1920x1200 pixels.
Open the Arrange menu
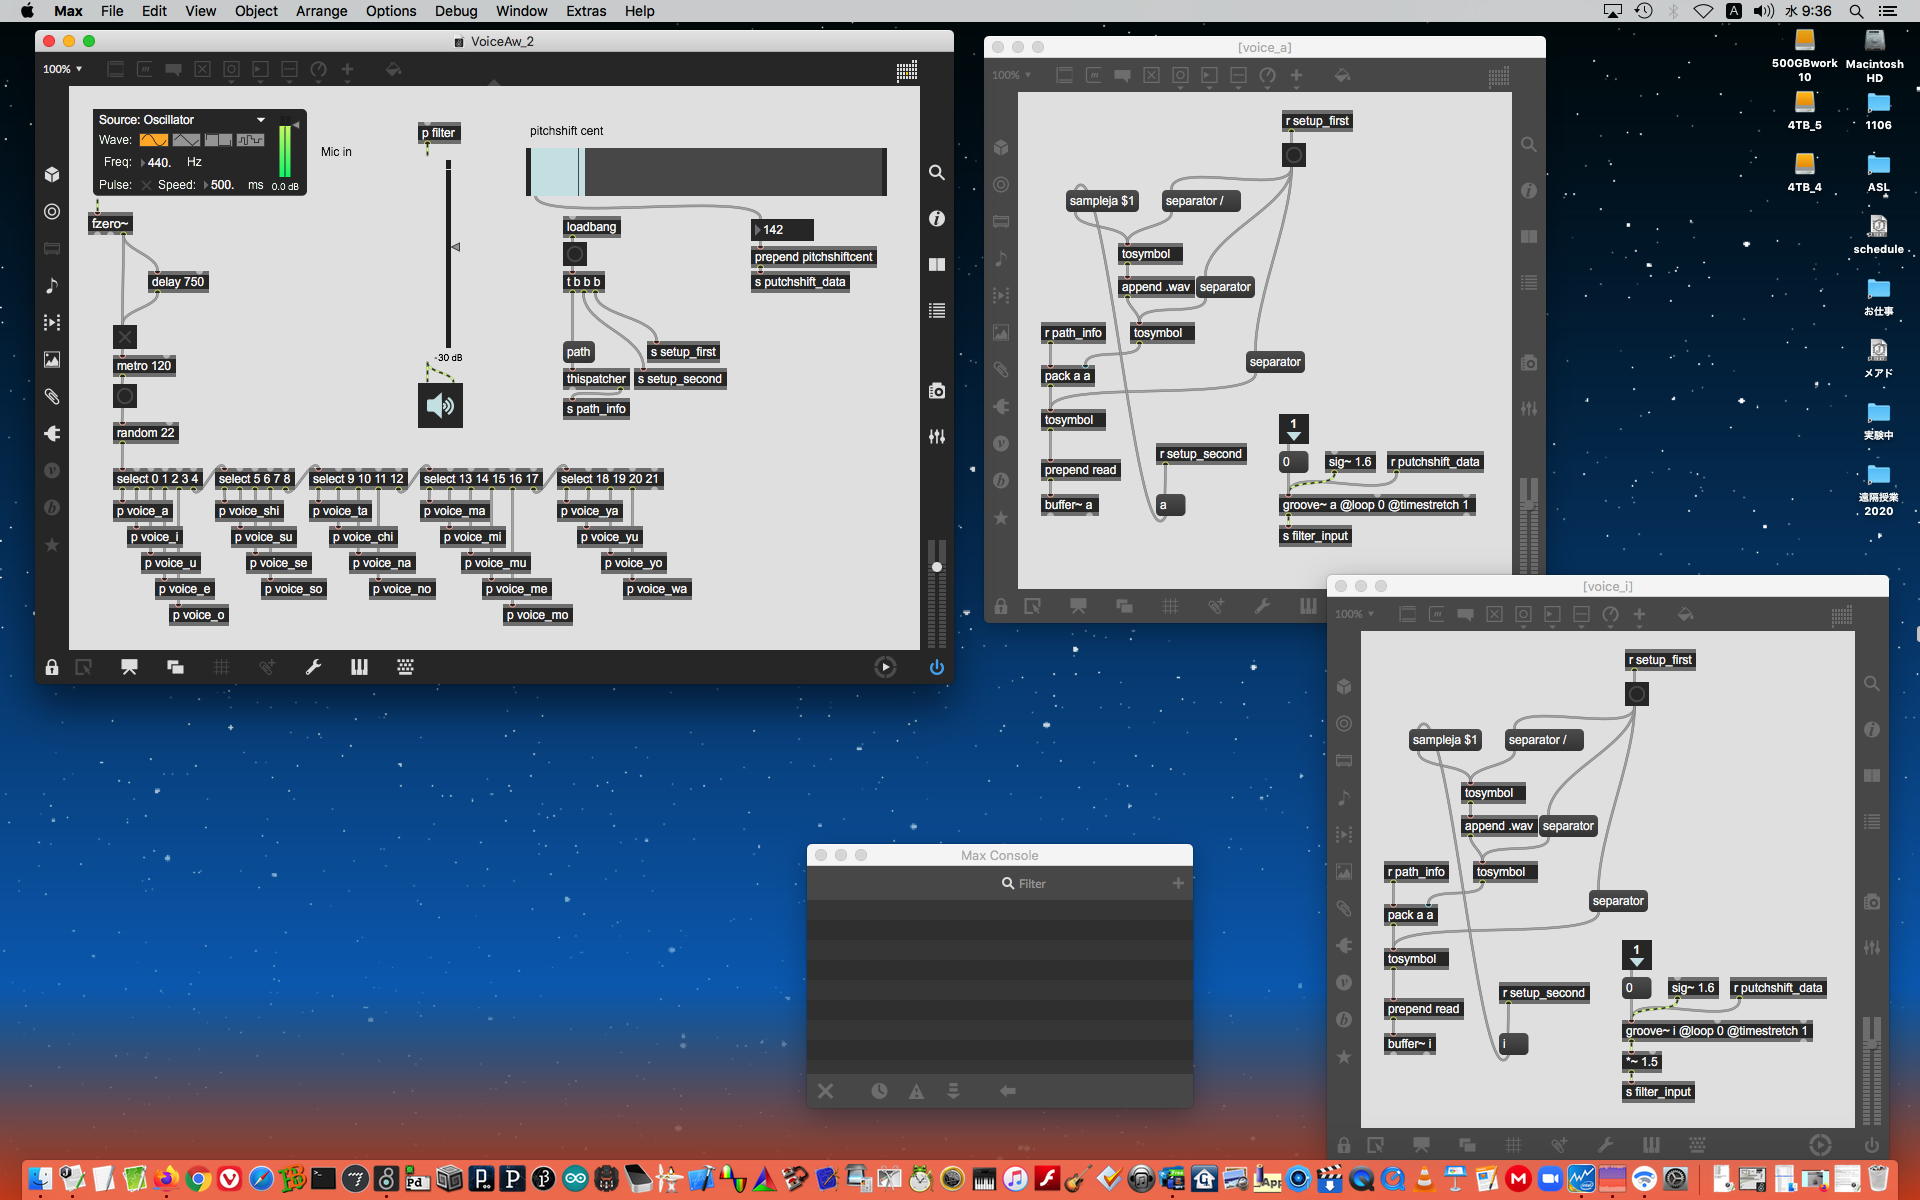click(x=321, y=11)
